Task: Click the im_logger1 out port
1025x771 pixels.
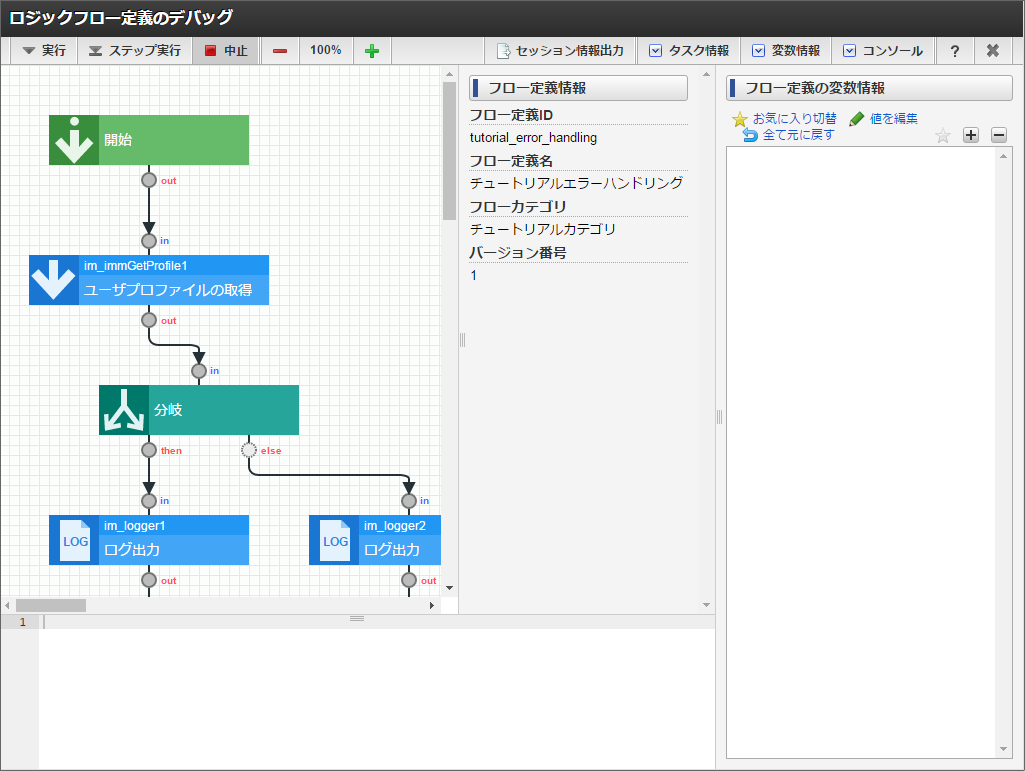Action: [x=149, y=580]
